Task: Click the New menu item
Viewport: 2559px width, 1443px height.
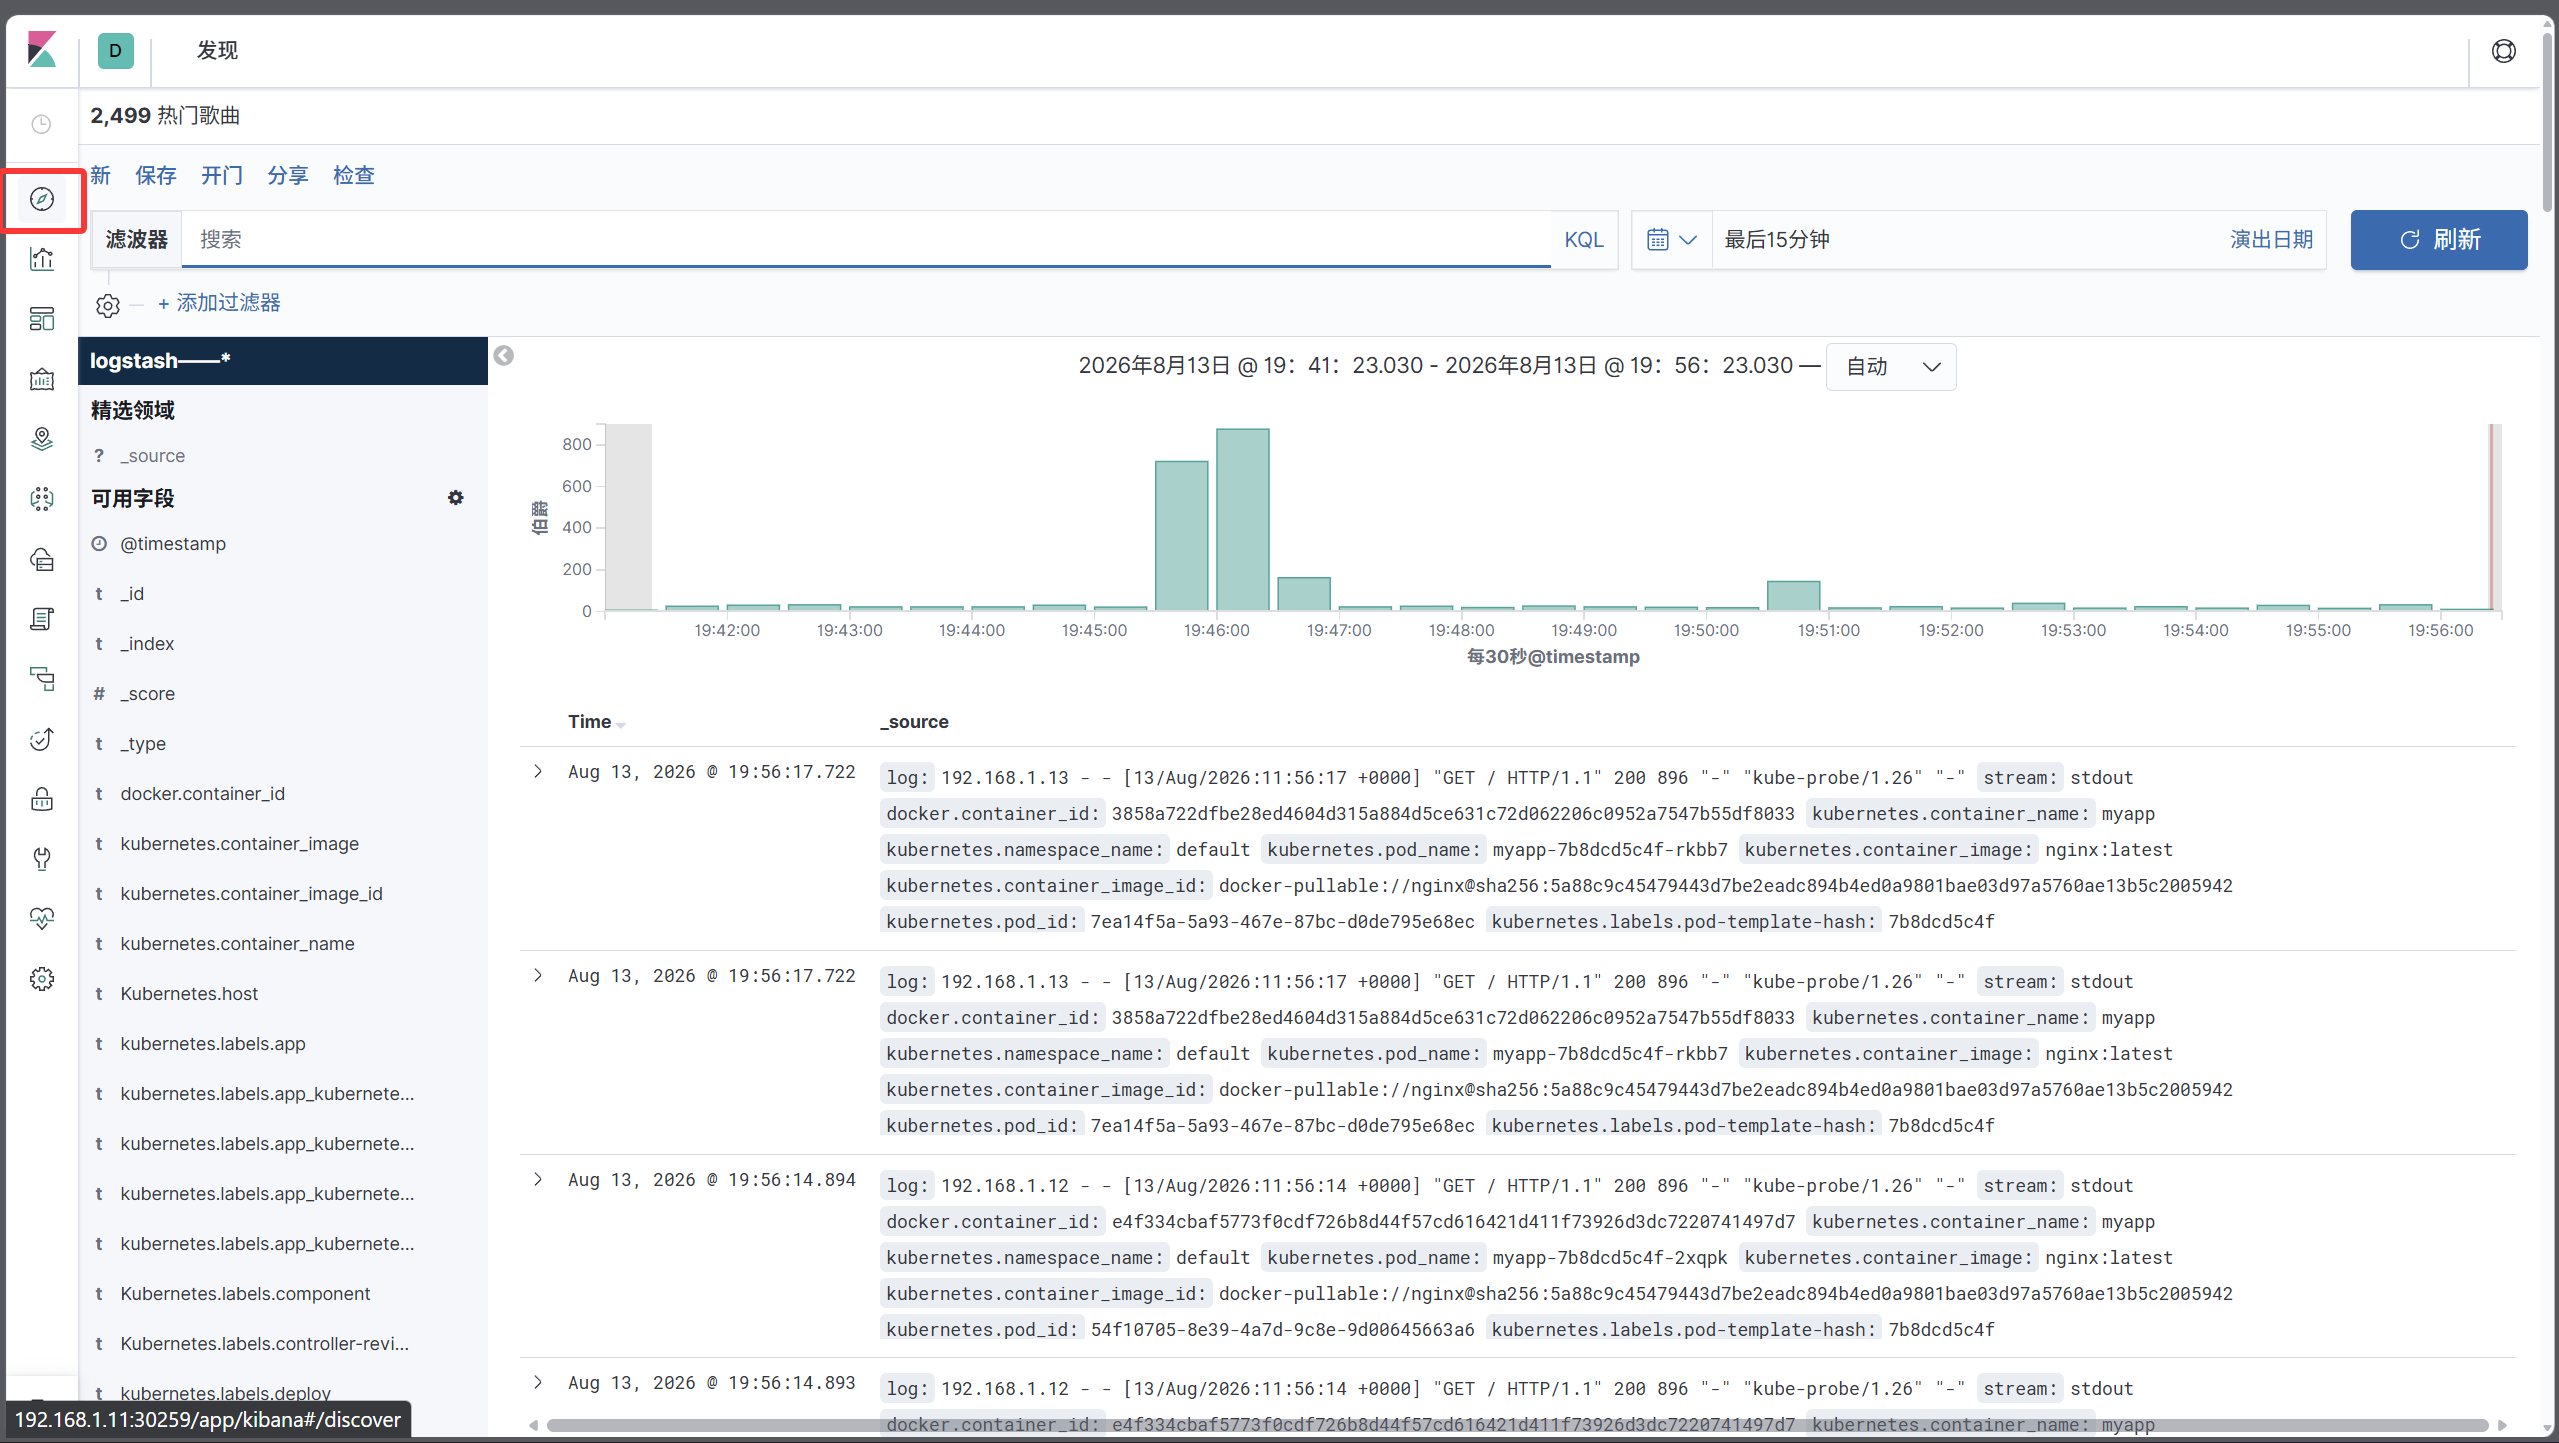Action: point(100,176)
